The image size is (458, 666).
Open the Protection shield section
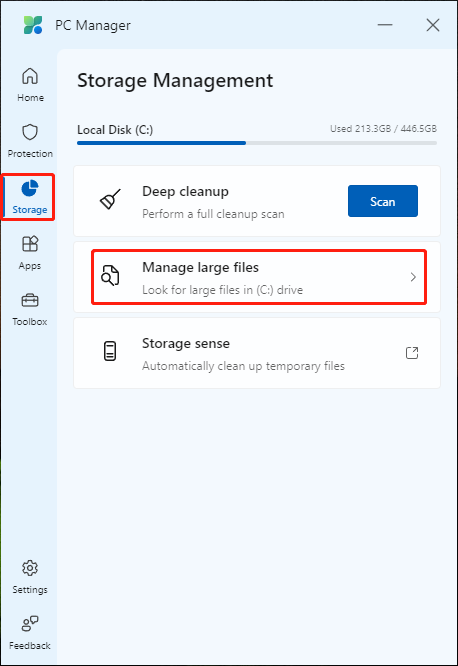coord(30,141)
